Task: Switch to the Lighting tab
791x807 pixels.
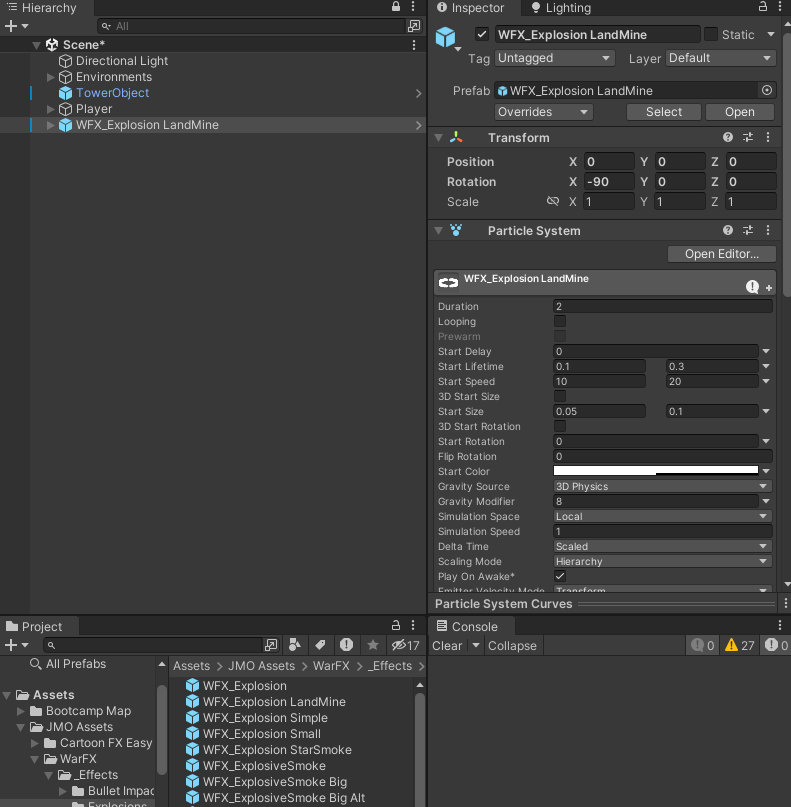Action: (x=561, y=8)
